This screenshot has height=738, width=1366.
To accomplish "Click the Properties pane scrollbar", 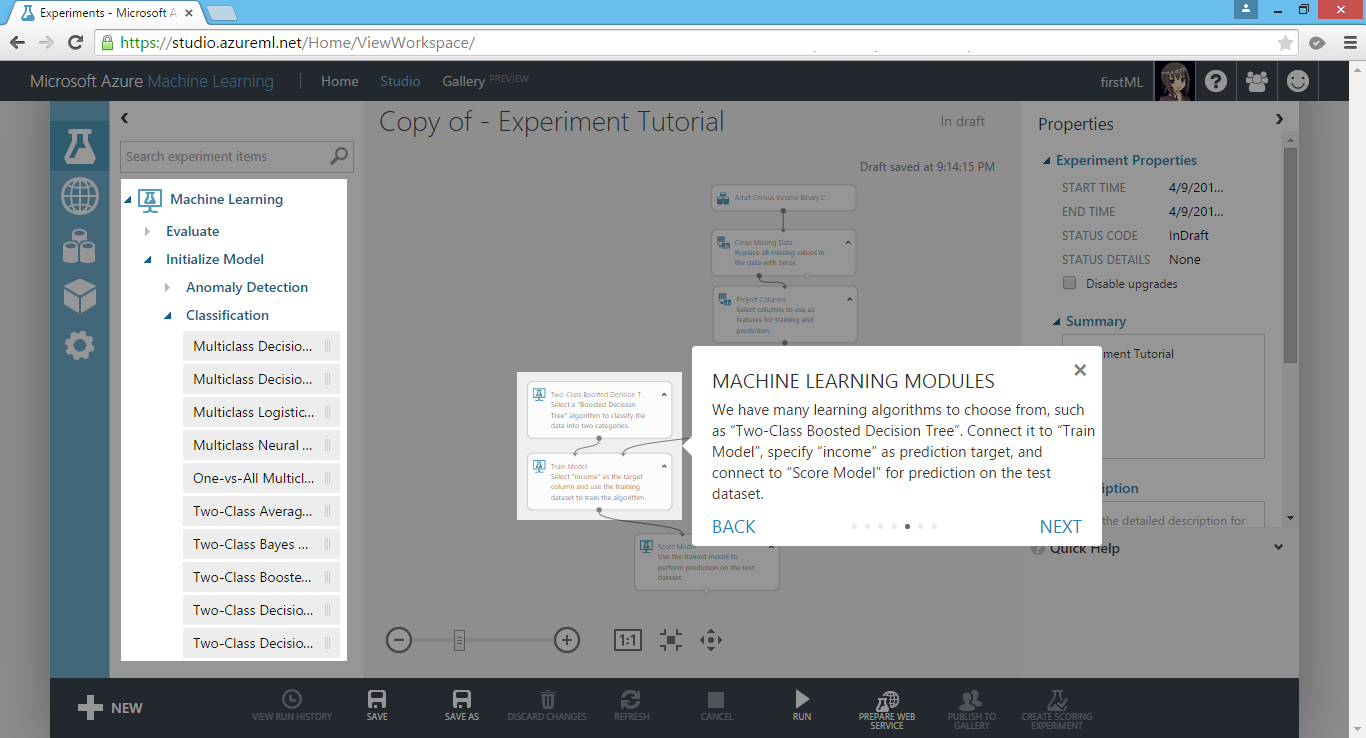I will coord(1290,255).
